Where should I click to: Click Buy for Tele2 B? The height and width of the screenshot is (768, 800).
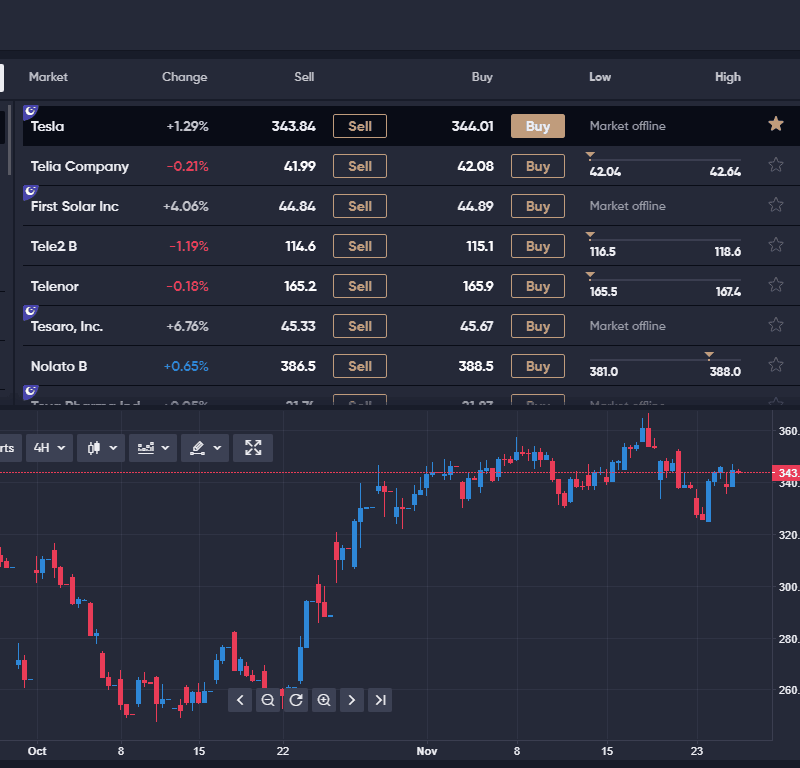point(538,246)
